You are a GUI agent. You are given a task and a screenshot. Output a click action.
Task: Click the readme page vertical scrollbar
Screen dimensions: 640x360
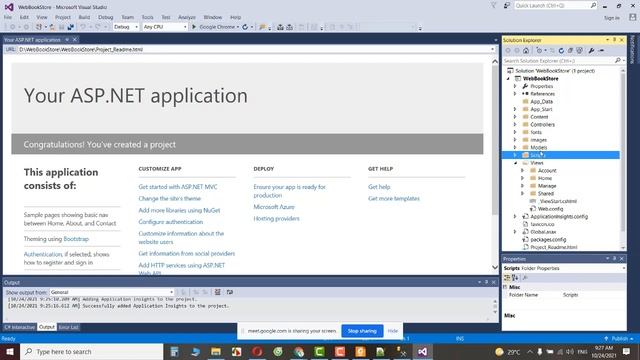(495, 164)
